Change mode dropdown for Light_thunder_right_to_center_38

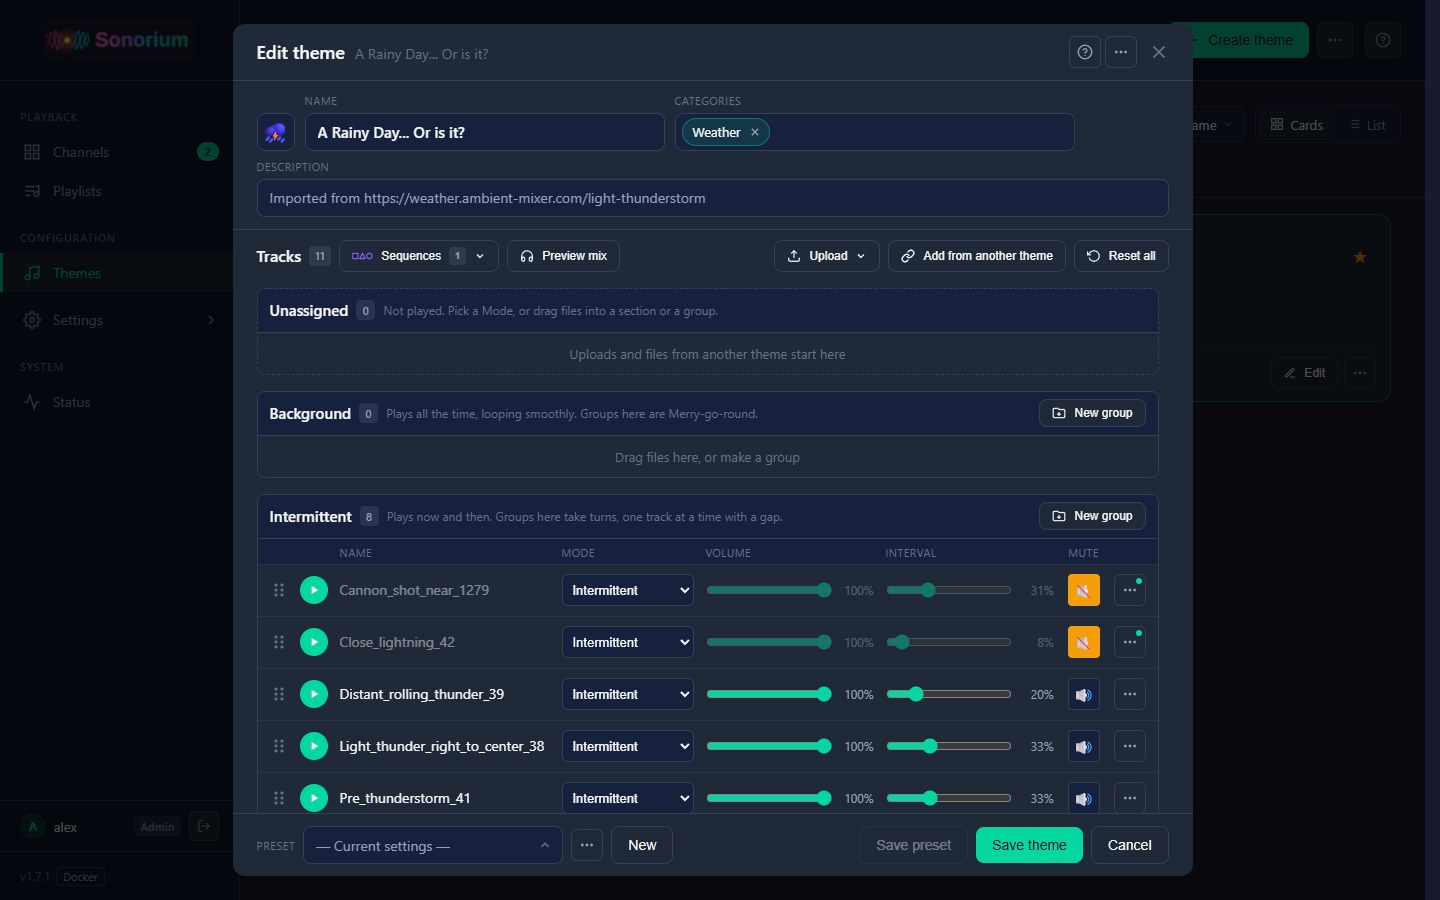pos(628,746)
